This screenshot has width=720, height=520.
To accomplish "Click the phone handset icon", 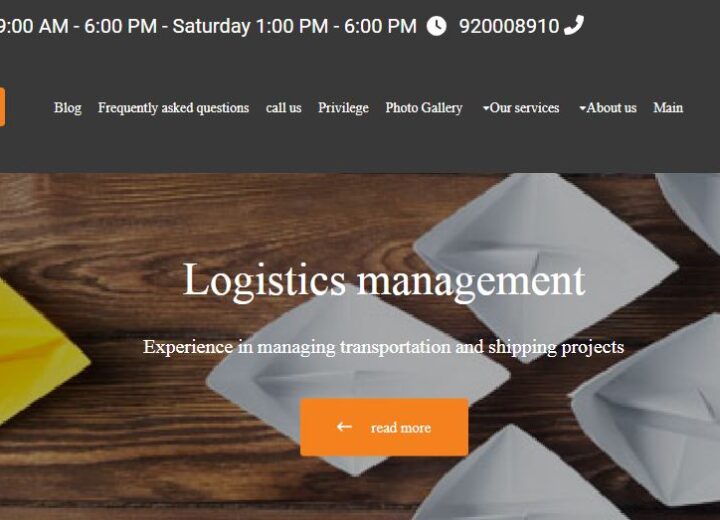I will click(x=574, y=25).
